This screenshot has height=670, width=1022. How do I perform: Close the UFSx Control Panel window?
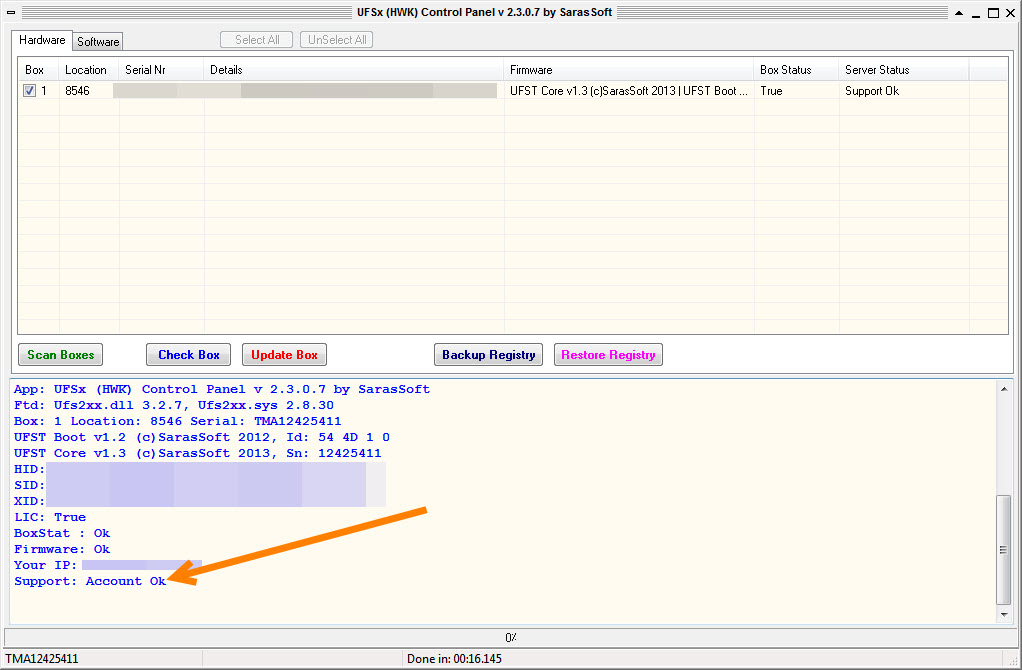point(1010,13)
